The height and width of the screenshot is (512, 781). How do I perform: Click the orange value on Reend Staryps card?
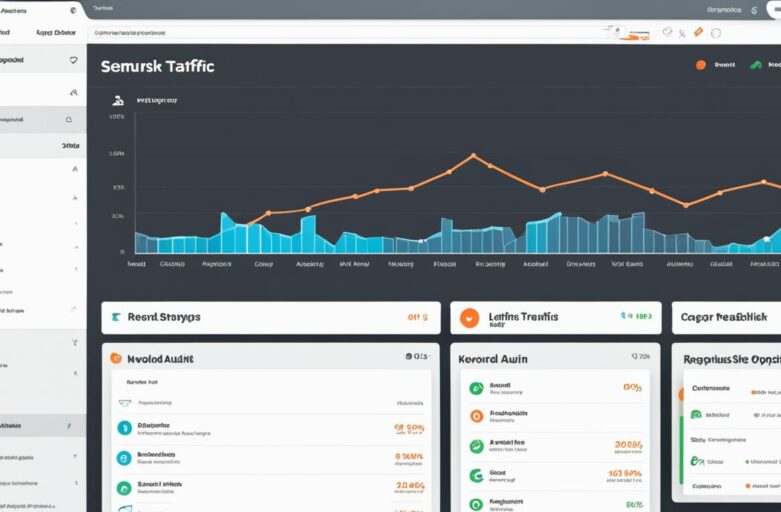coord(418,317)
